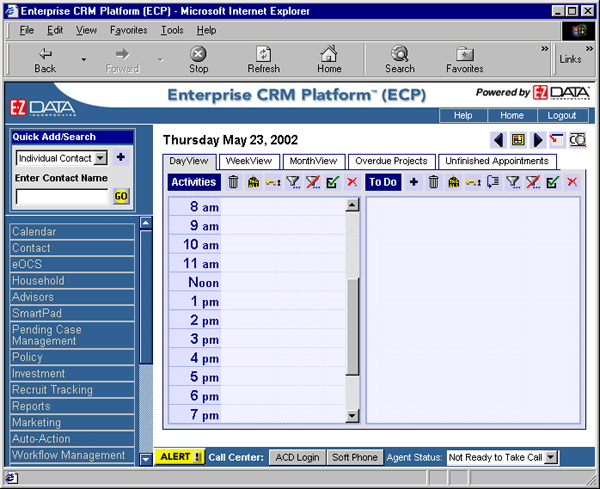Image resolution: width=600 pixels, height=489 pixels.
Task: Select the DayView tab
Action: (189, 161)
